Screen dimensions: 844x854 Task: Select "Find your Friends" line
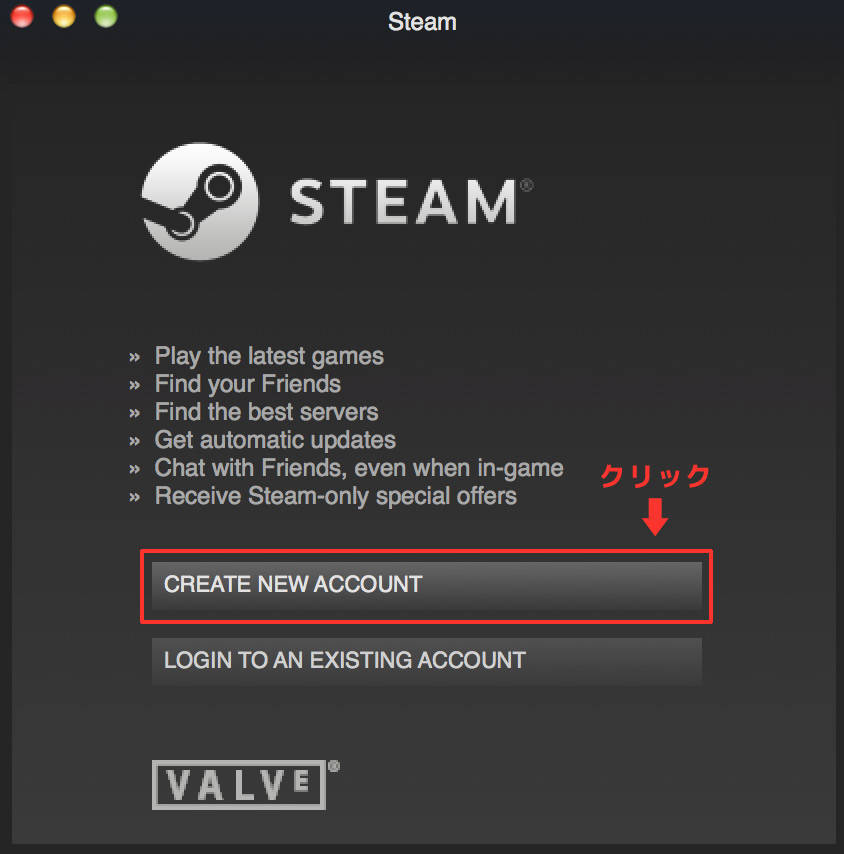[248, 385]
